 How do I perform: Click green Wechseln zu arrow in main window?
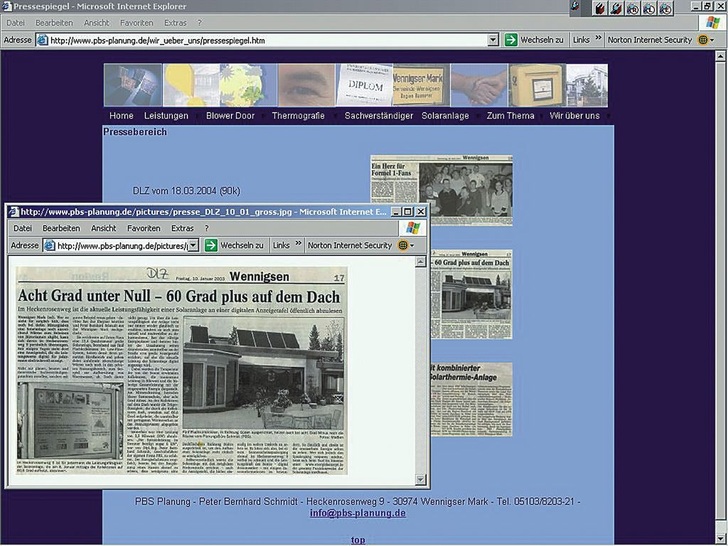[510, 40]
